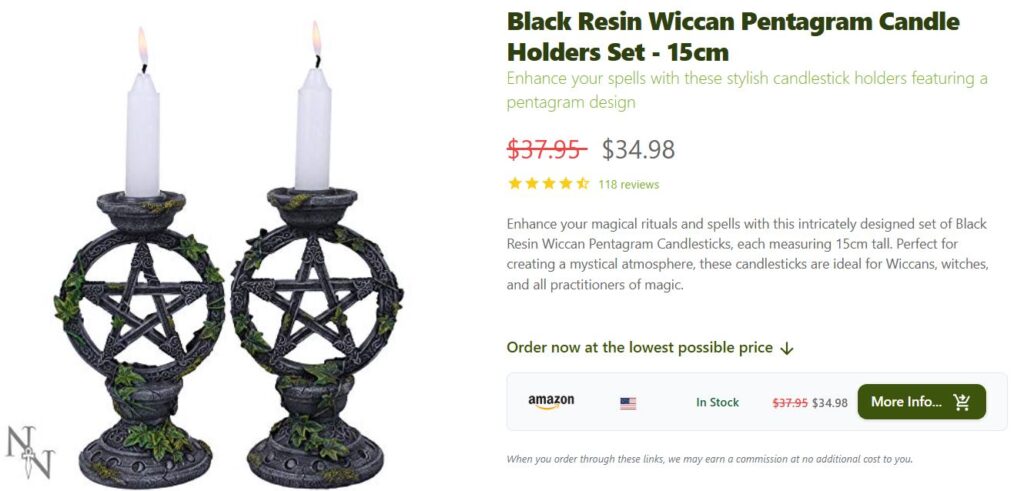This screenshot has width=1024, height=491.
Task: Click the crossed-out $37.95 large price
Action: (x=547, y=150)
